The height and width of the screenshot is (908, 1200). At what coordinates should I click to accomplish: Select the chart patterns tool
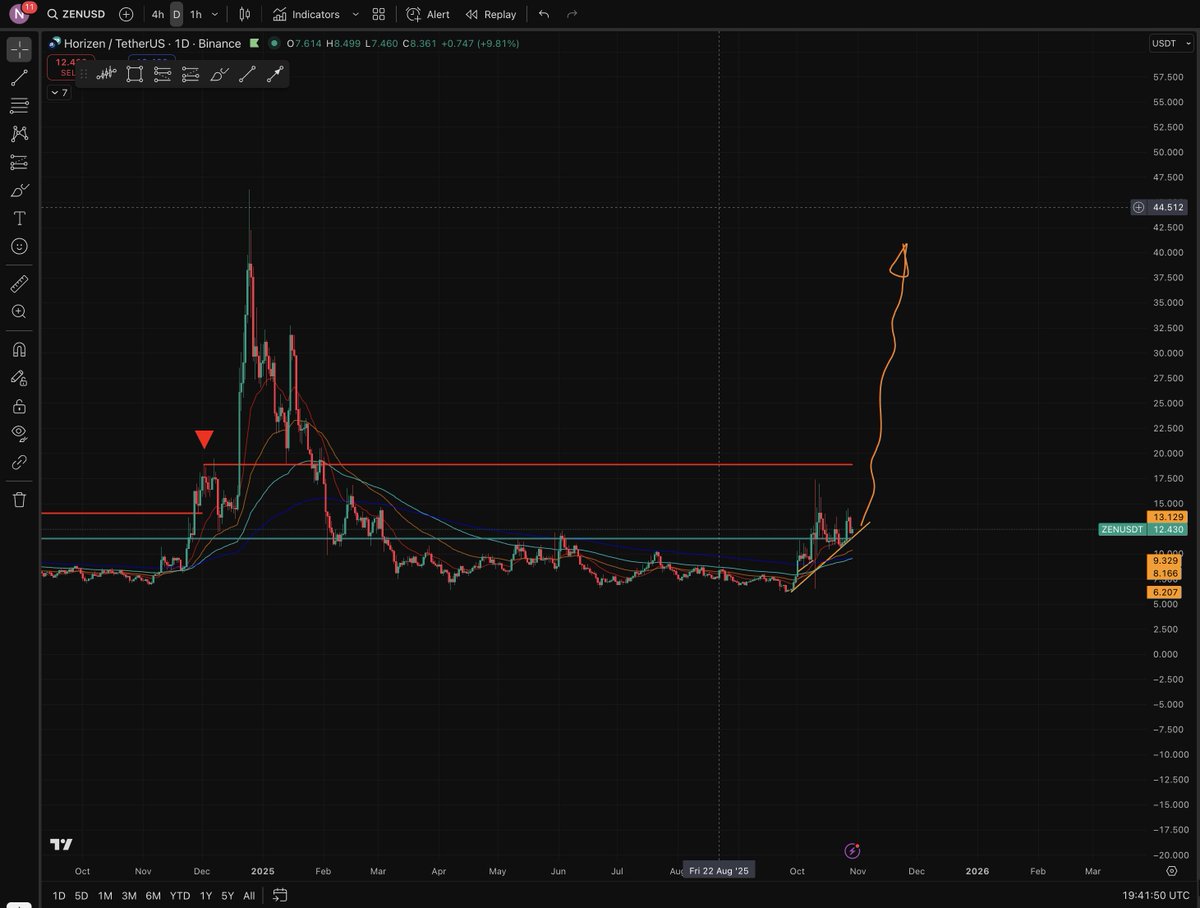(x=19, y=133)
